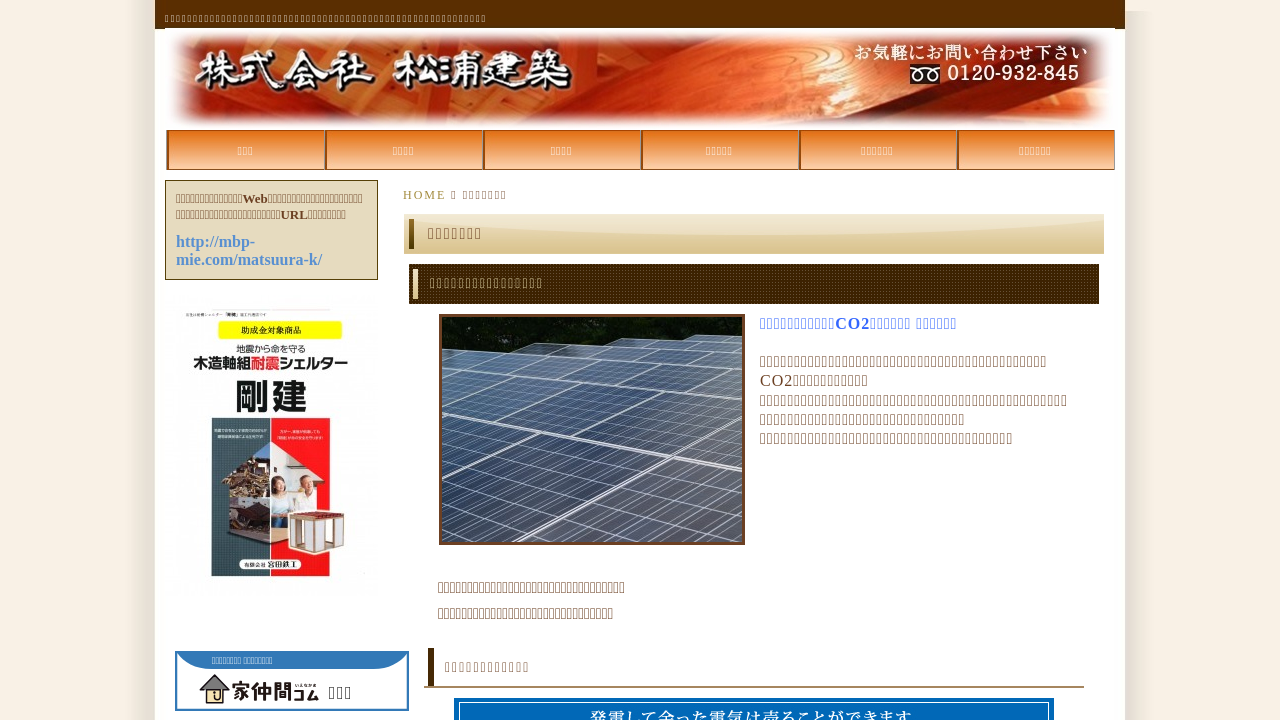
Task: Click the house icon in 家仲間コム banner
Action: point(214,689)
